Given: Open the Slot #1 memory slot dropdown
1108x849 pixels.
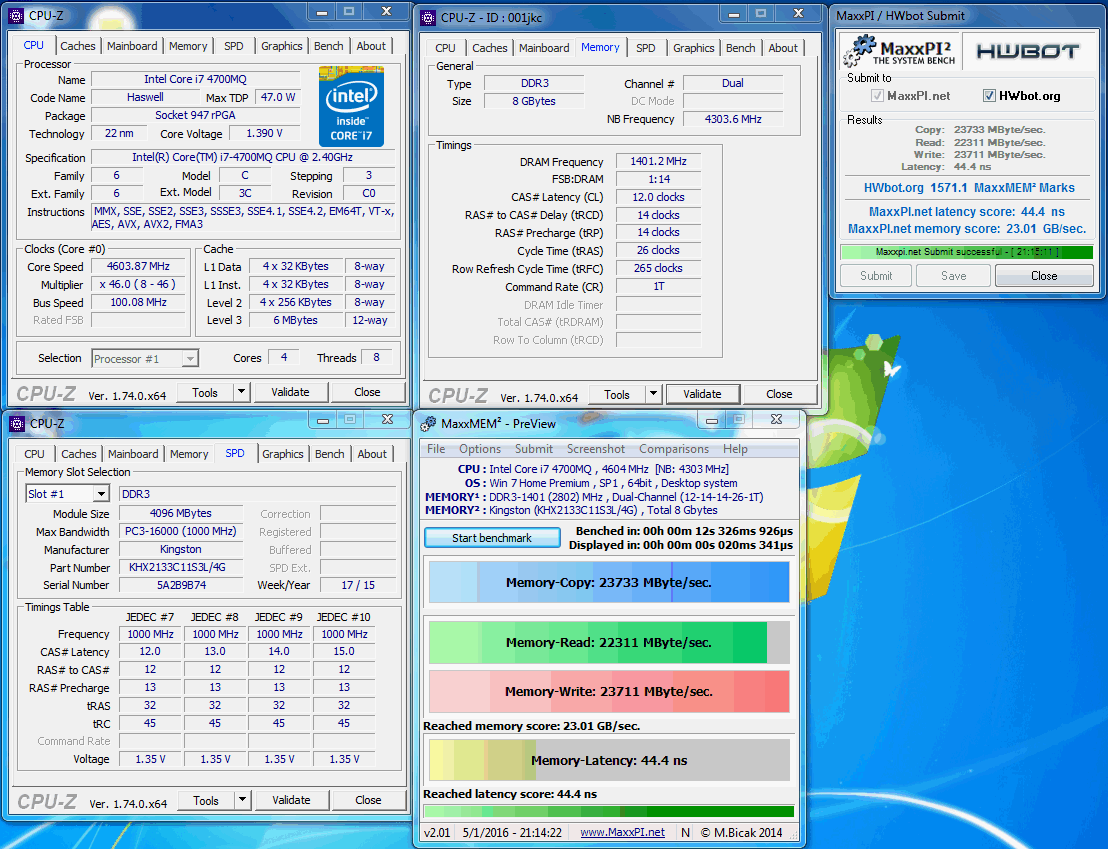Looking at the screenshot, I should tap(102, 493).
